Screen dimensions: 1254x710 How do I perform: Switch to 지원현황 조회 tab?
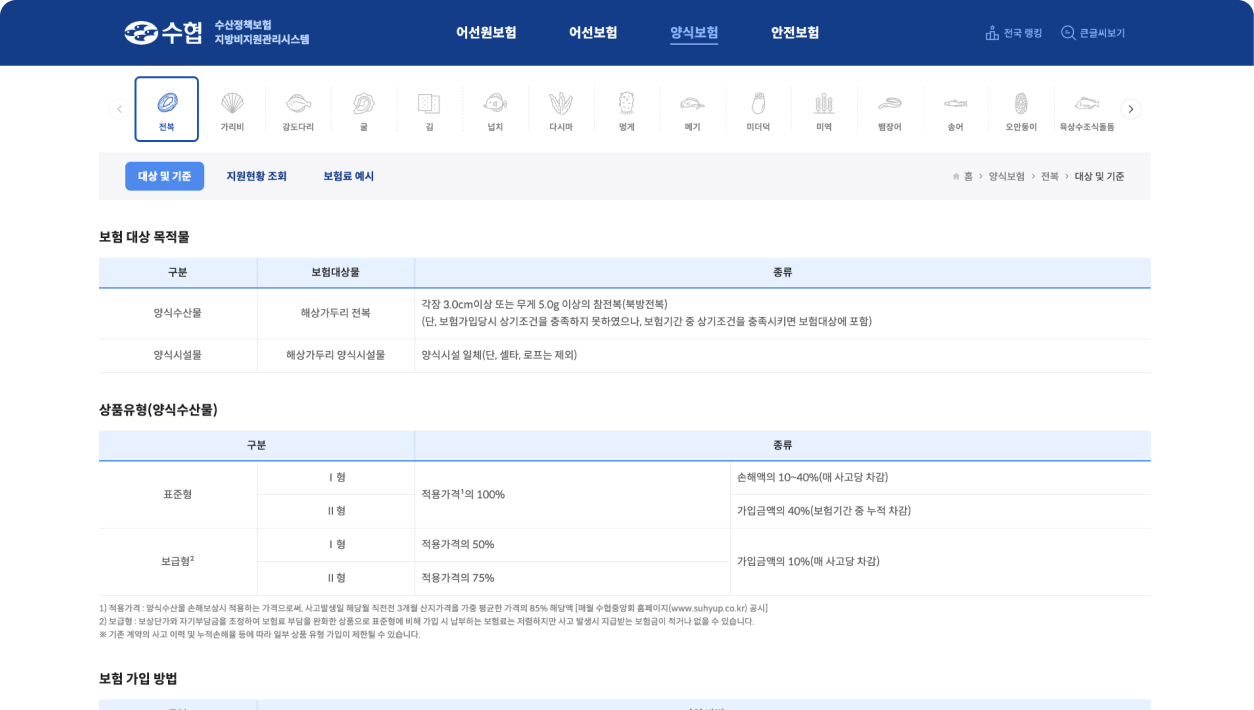[256, 176]
